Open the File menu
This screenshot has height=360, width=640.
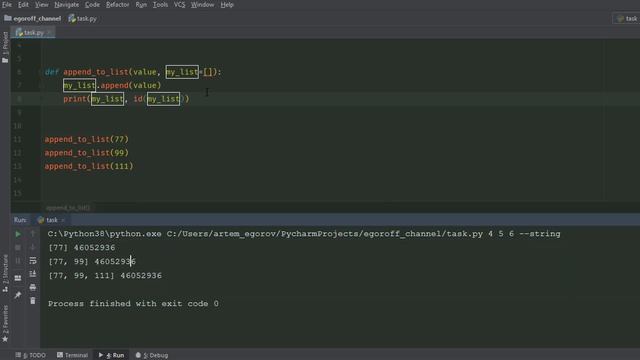[7, 5]
